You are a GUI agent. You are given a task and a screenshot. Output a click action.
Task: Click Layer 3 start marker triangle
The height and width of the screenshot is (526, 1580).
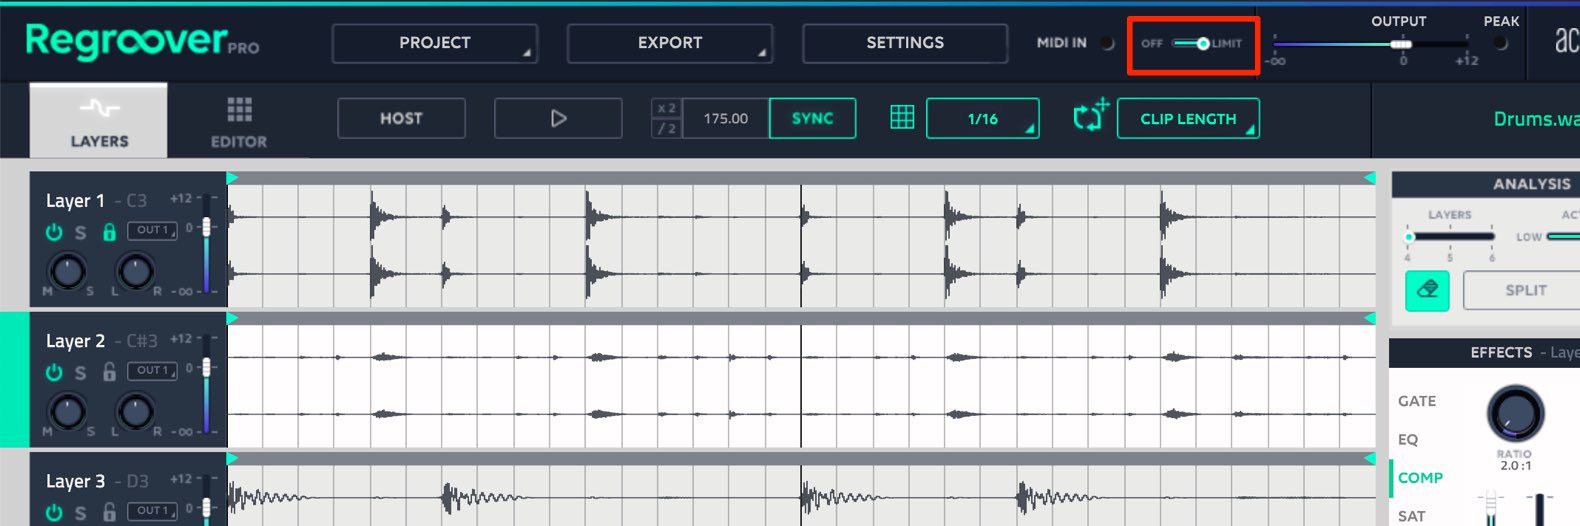233,458
